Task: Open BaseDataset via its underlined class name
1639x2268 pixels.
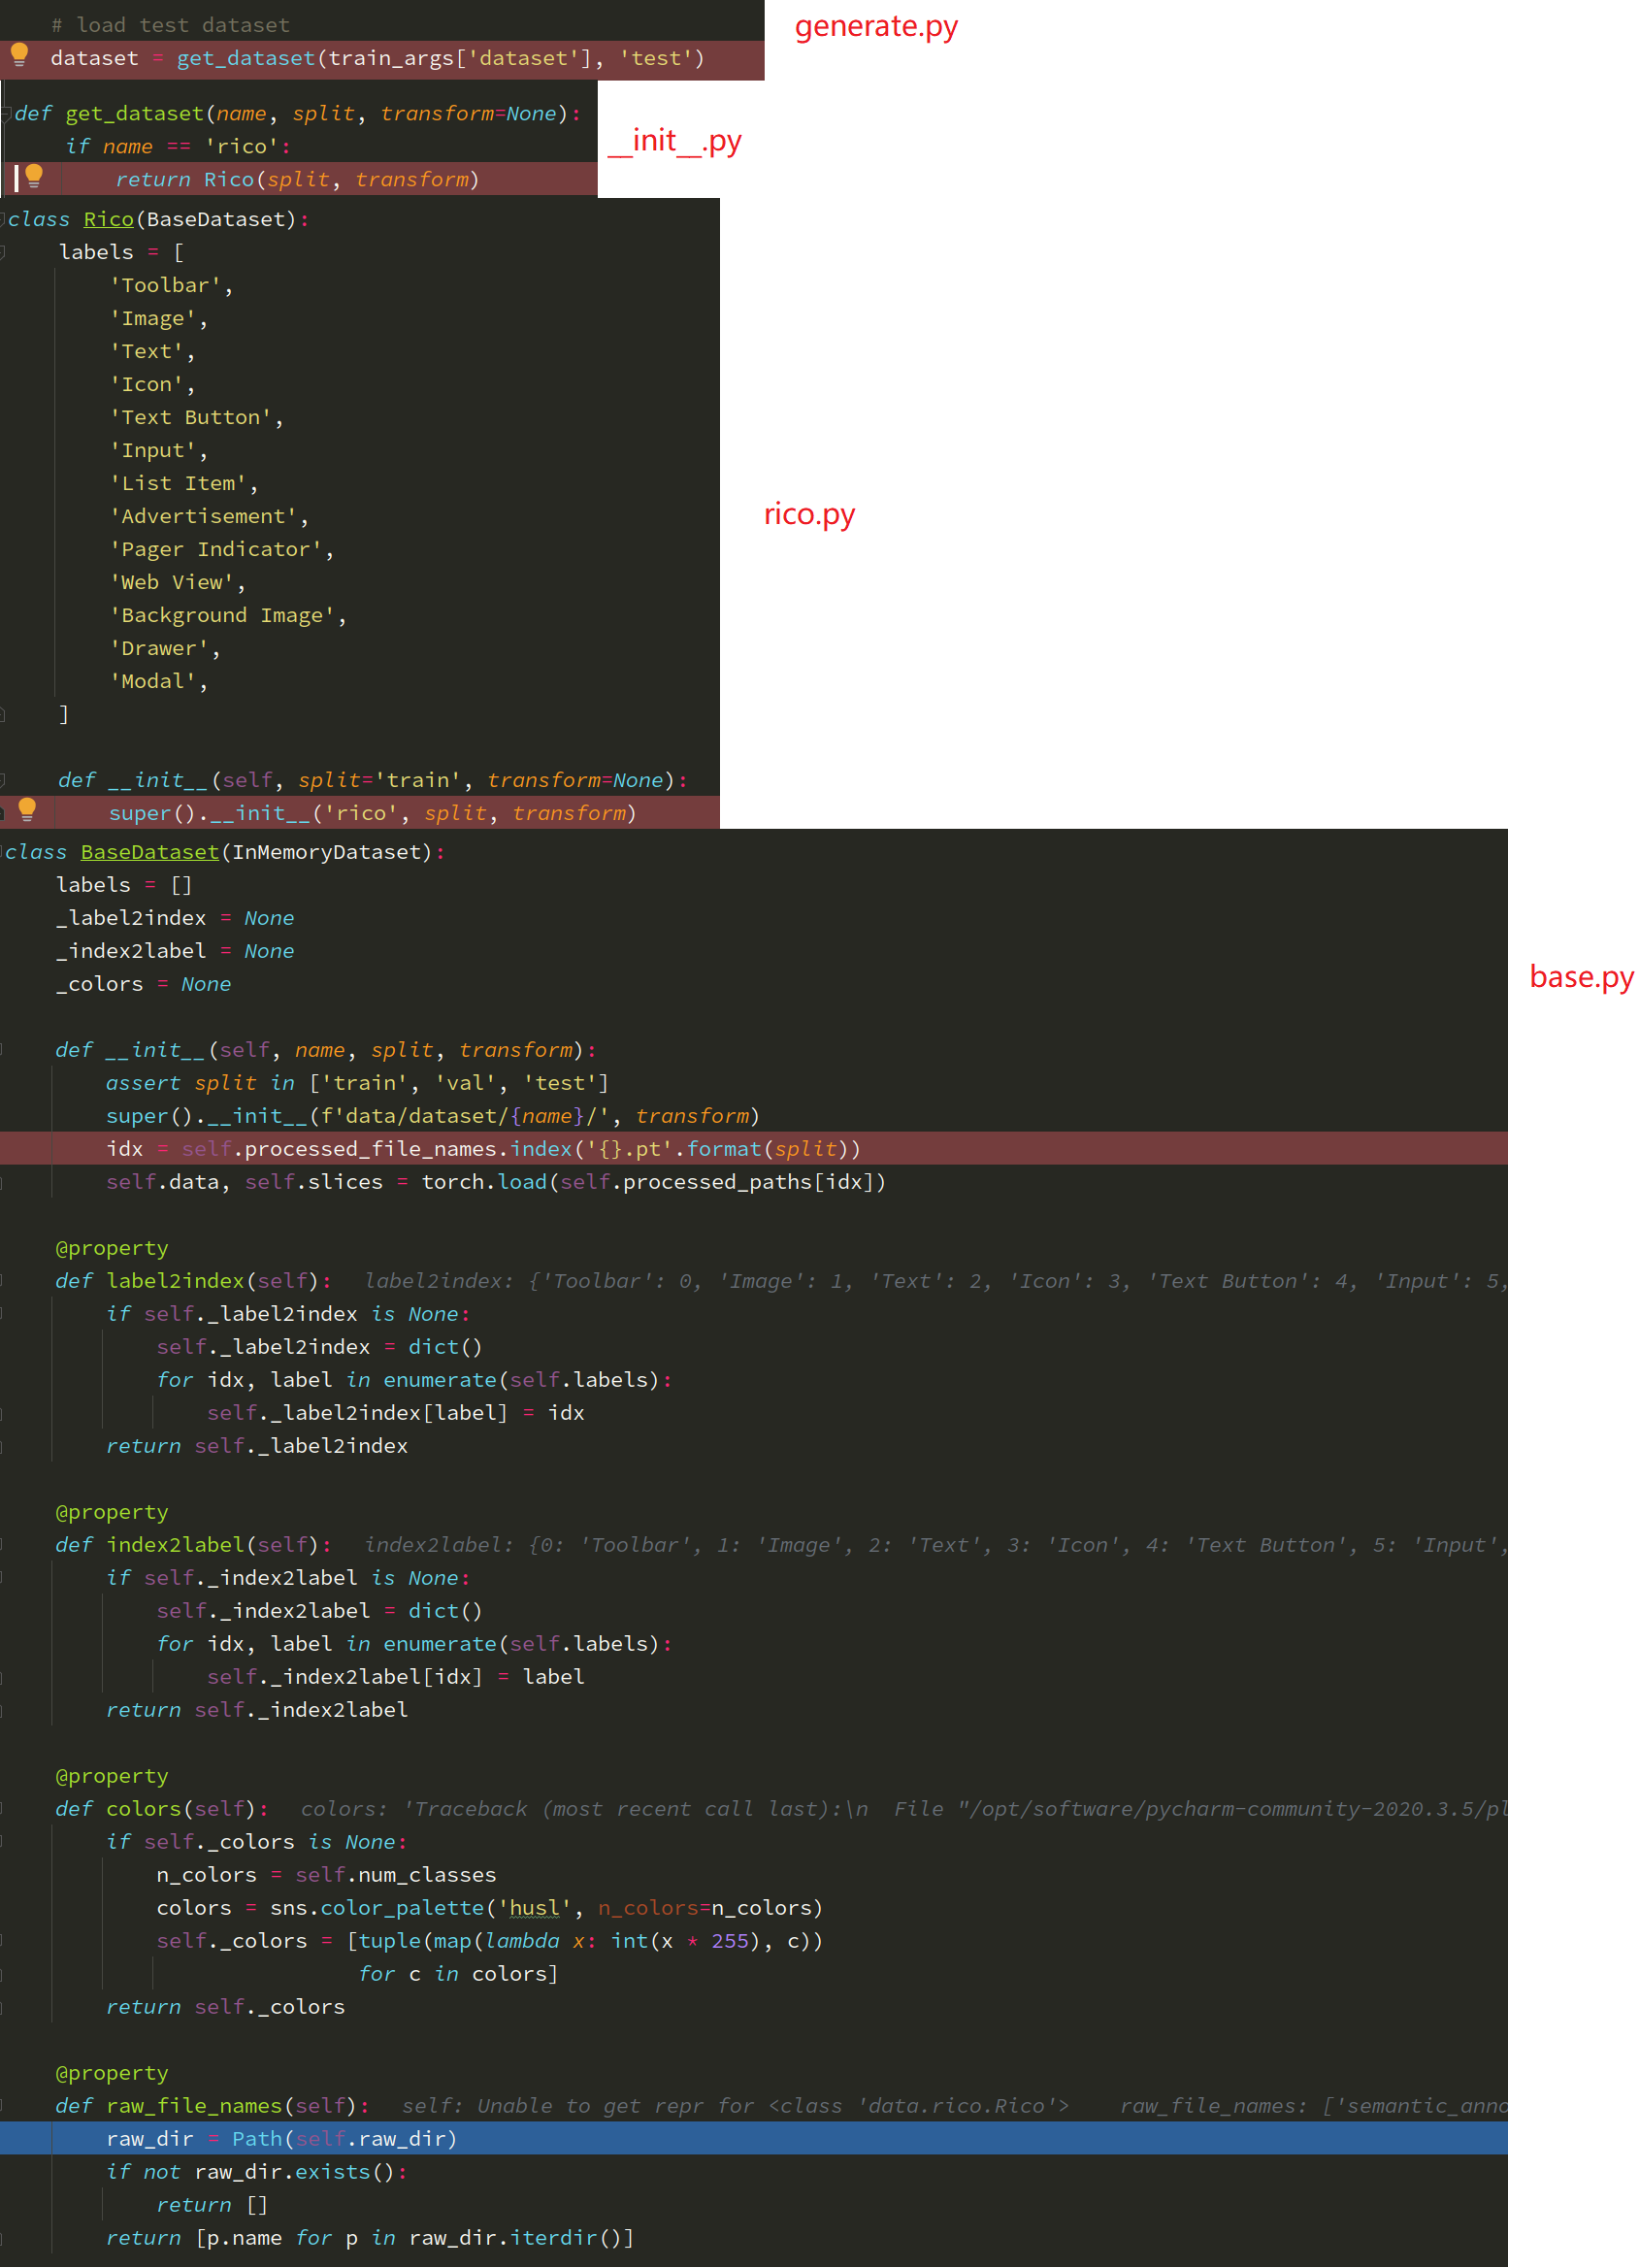Action: pyautogui.click(x=148, y=851)
